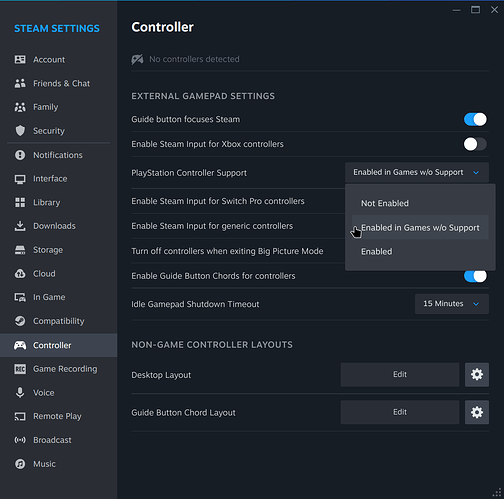Screen dimensions: 504x499
Task: Open the Downloads settings label
Action: tap(54, 226)
